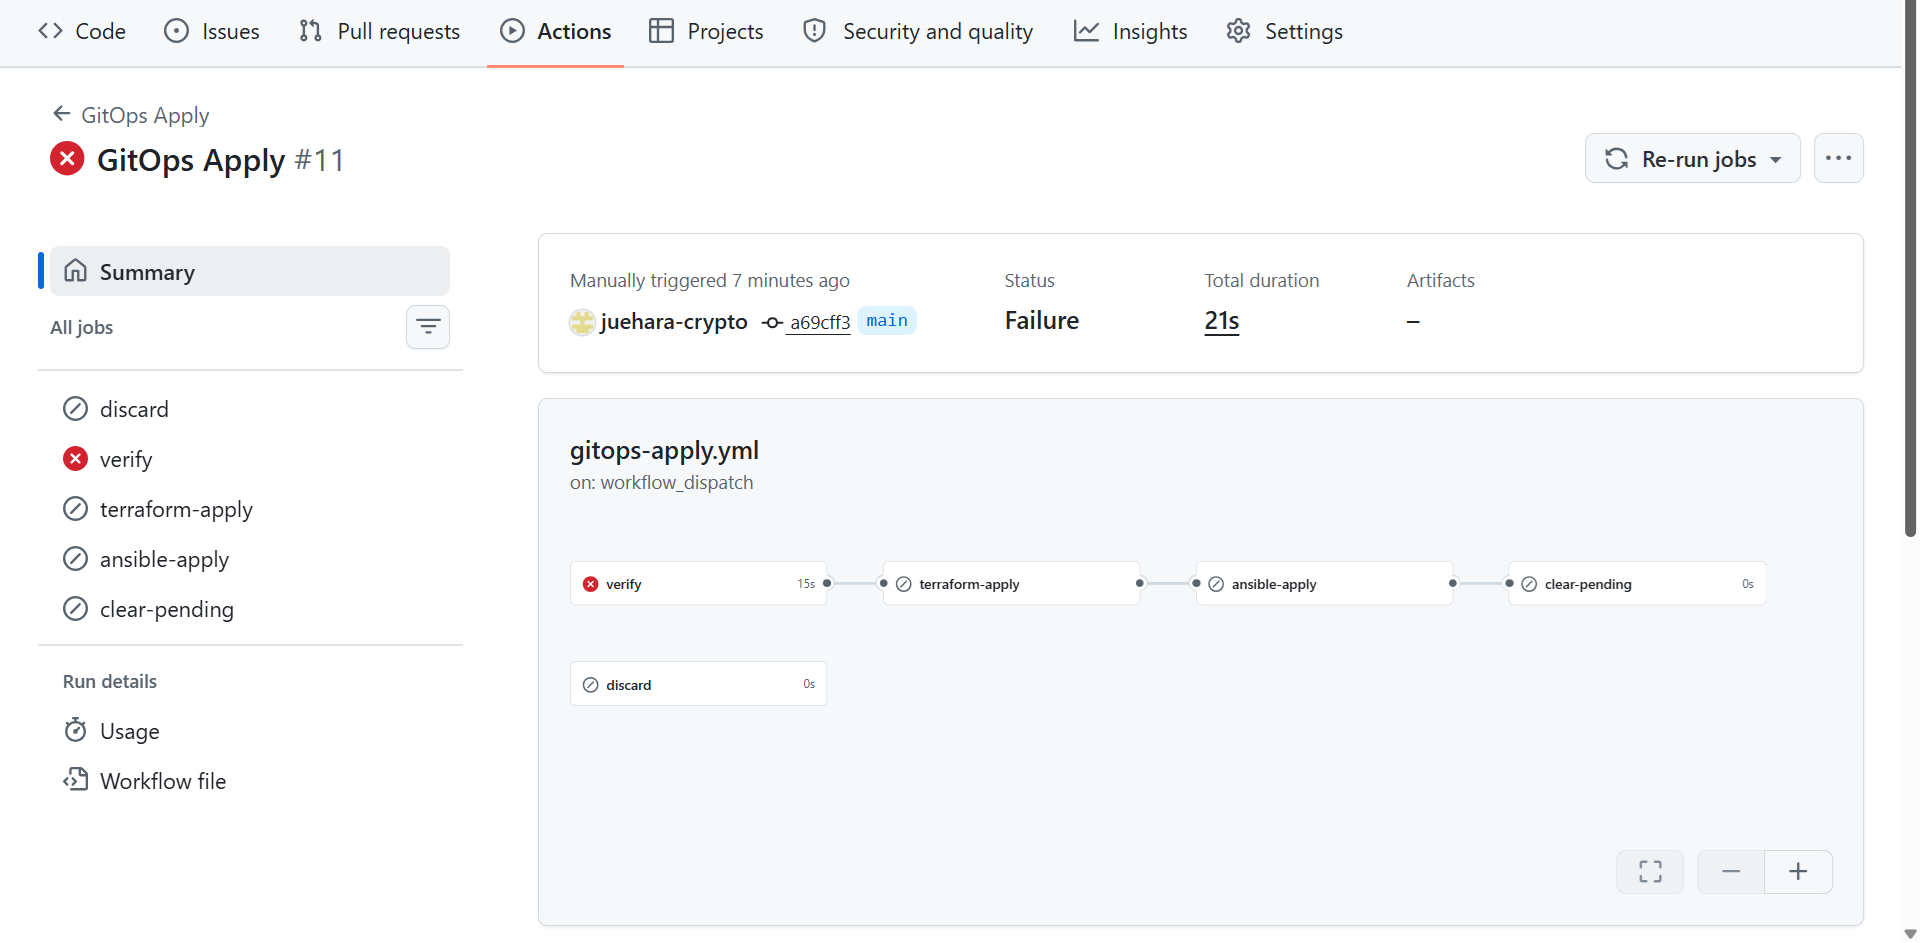Click the skipped icon beside sidebar discard
1920x943 pixels.
coord(75,409)
